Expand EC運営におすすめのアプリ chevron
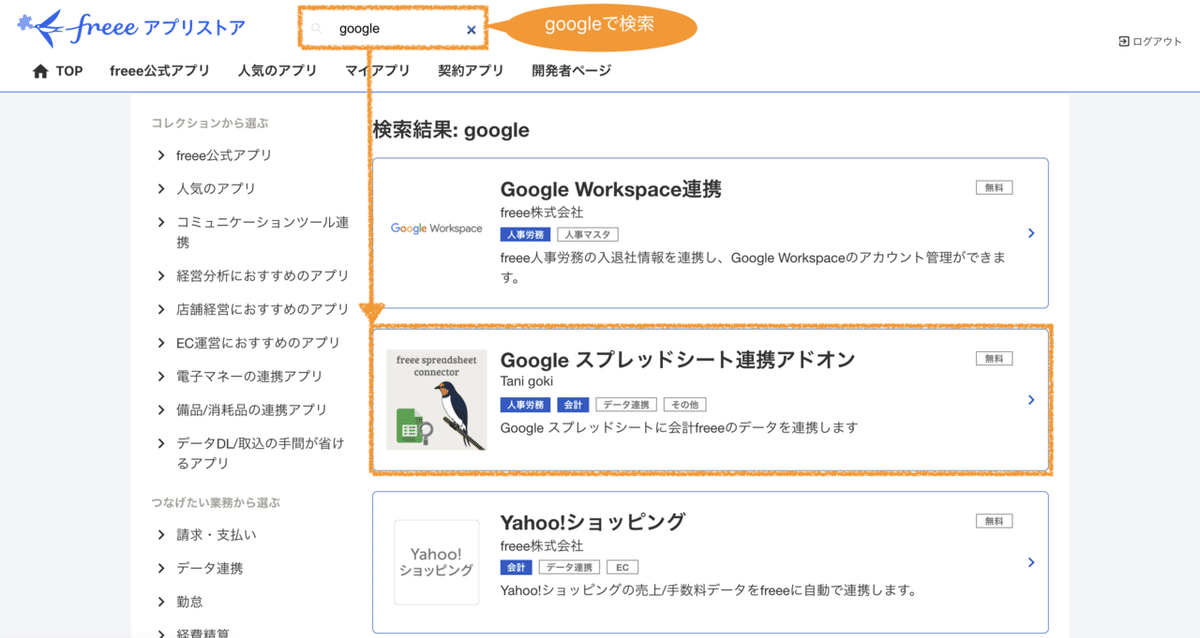The width and height of the screenshot is (1200, 638). [161, 342]
